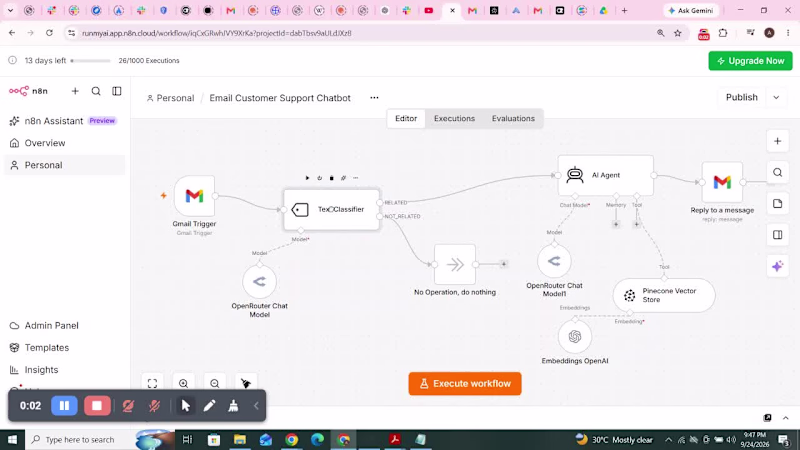
Task: Collapse the left sidebar
Action: (x=117, y=91)
